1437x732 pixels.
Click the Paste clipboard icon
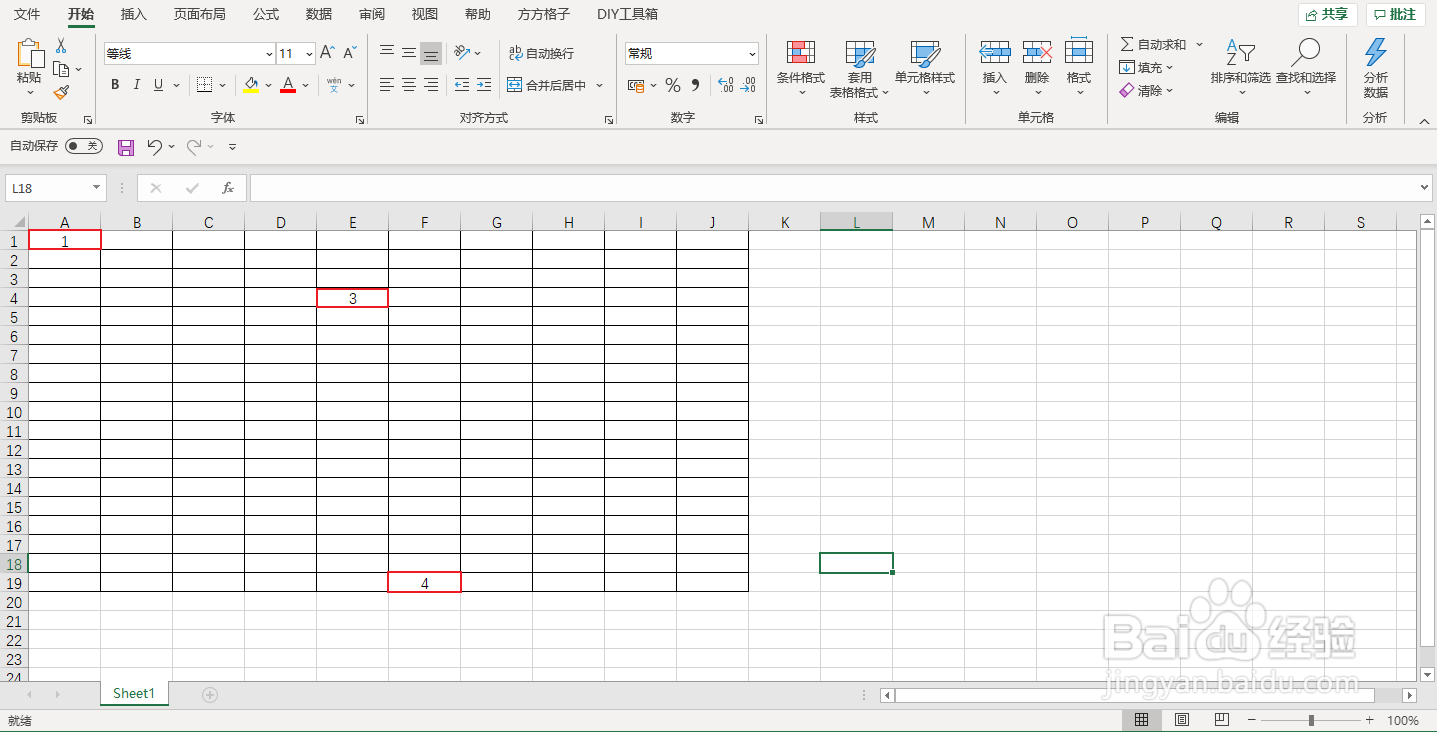click(x=29, y=54)
